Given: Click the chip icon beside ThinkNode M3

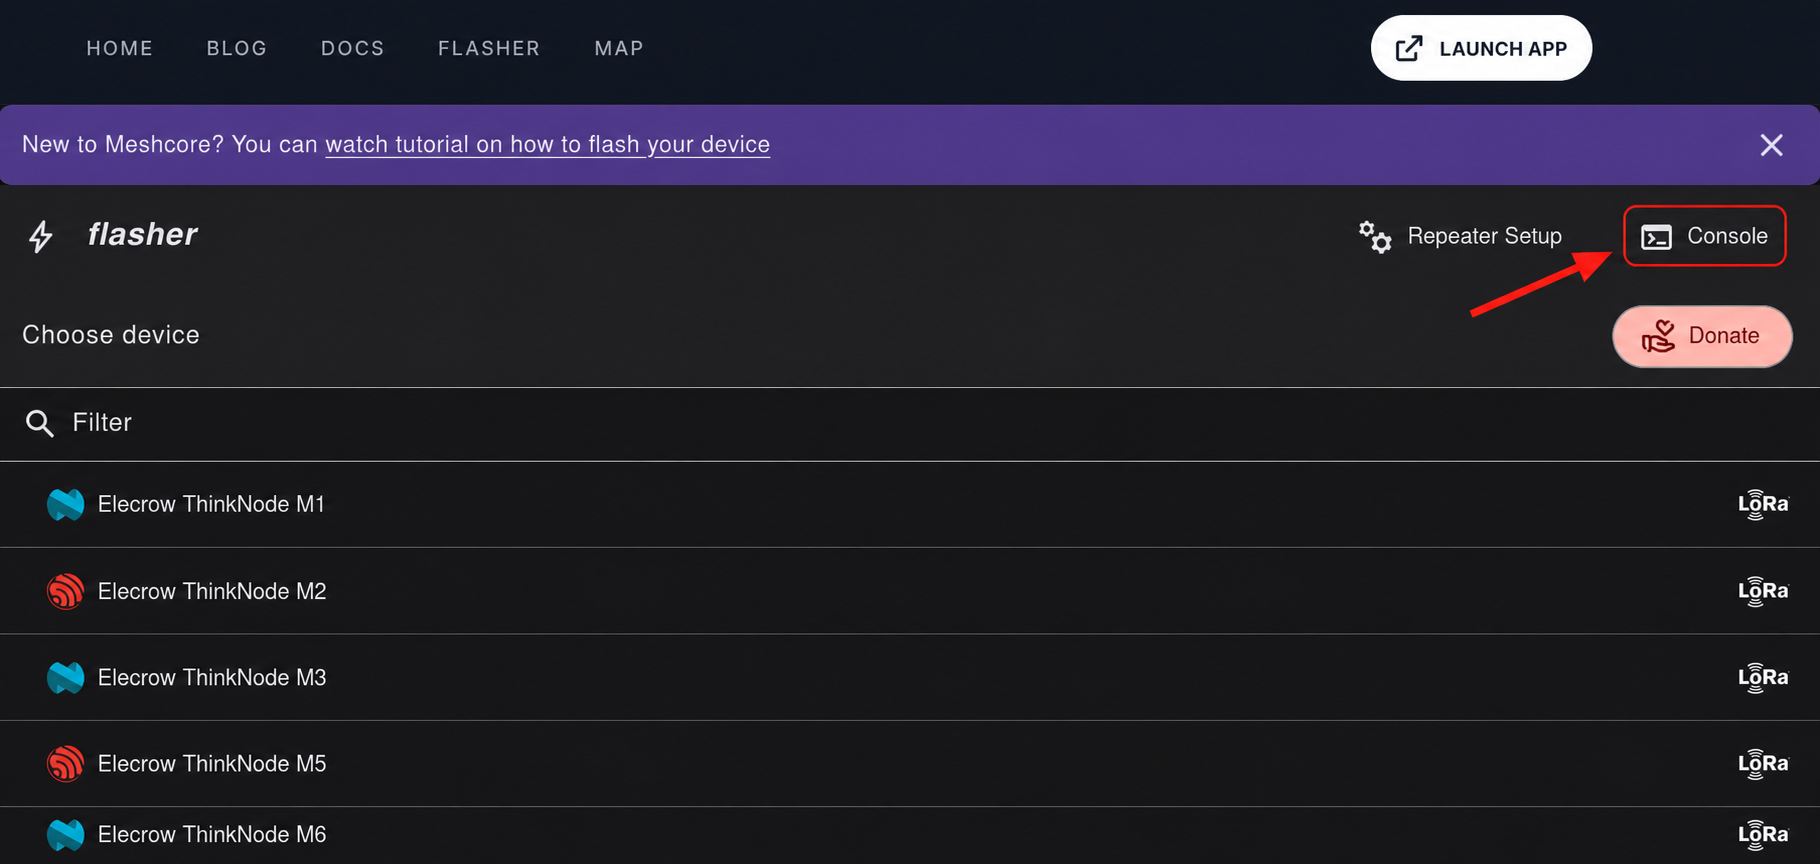Looking at the screenshot, I should pyautogui.click(x=66, y=677).
